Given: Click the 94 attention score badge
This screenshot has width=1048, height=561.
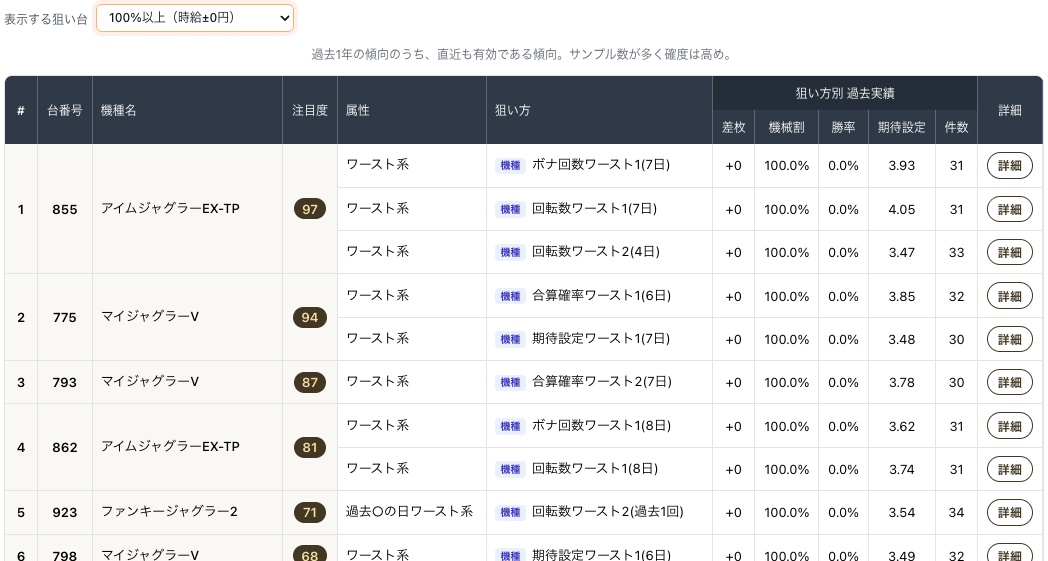Looking at the screenshot, I should [x=309, y=317].
